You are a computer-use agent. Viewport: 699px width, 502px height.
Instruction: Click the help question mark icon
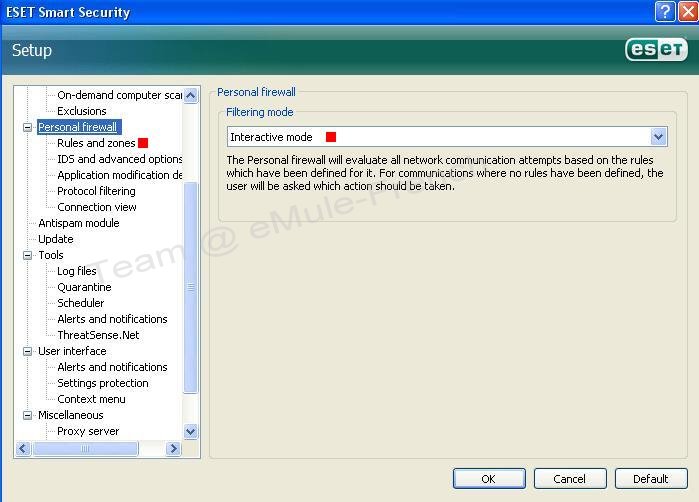(665, 12)
